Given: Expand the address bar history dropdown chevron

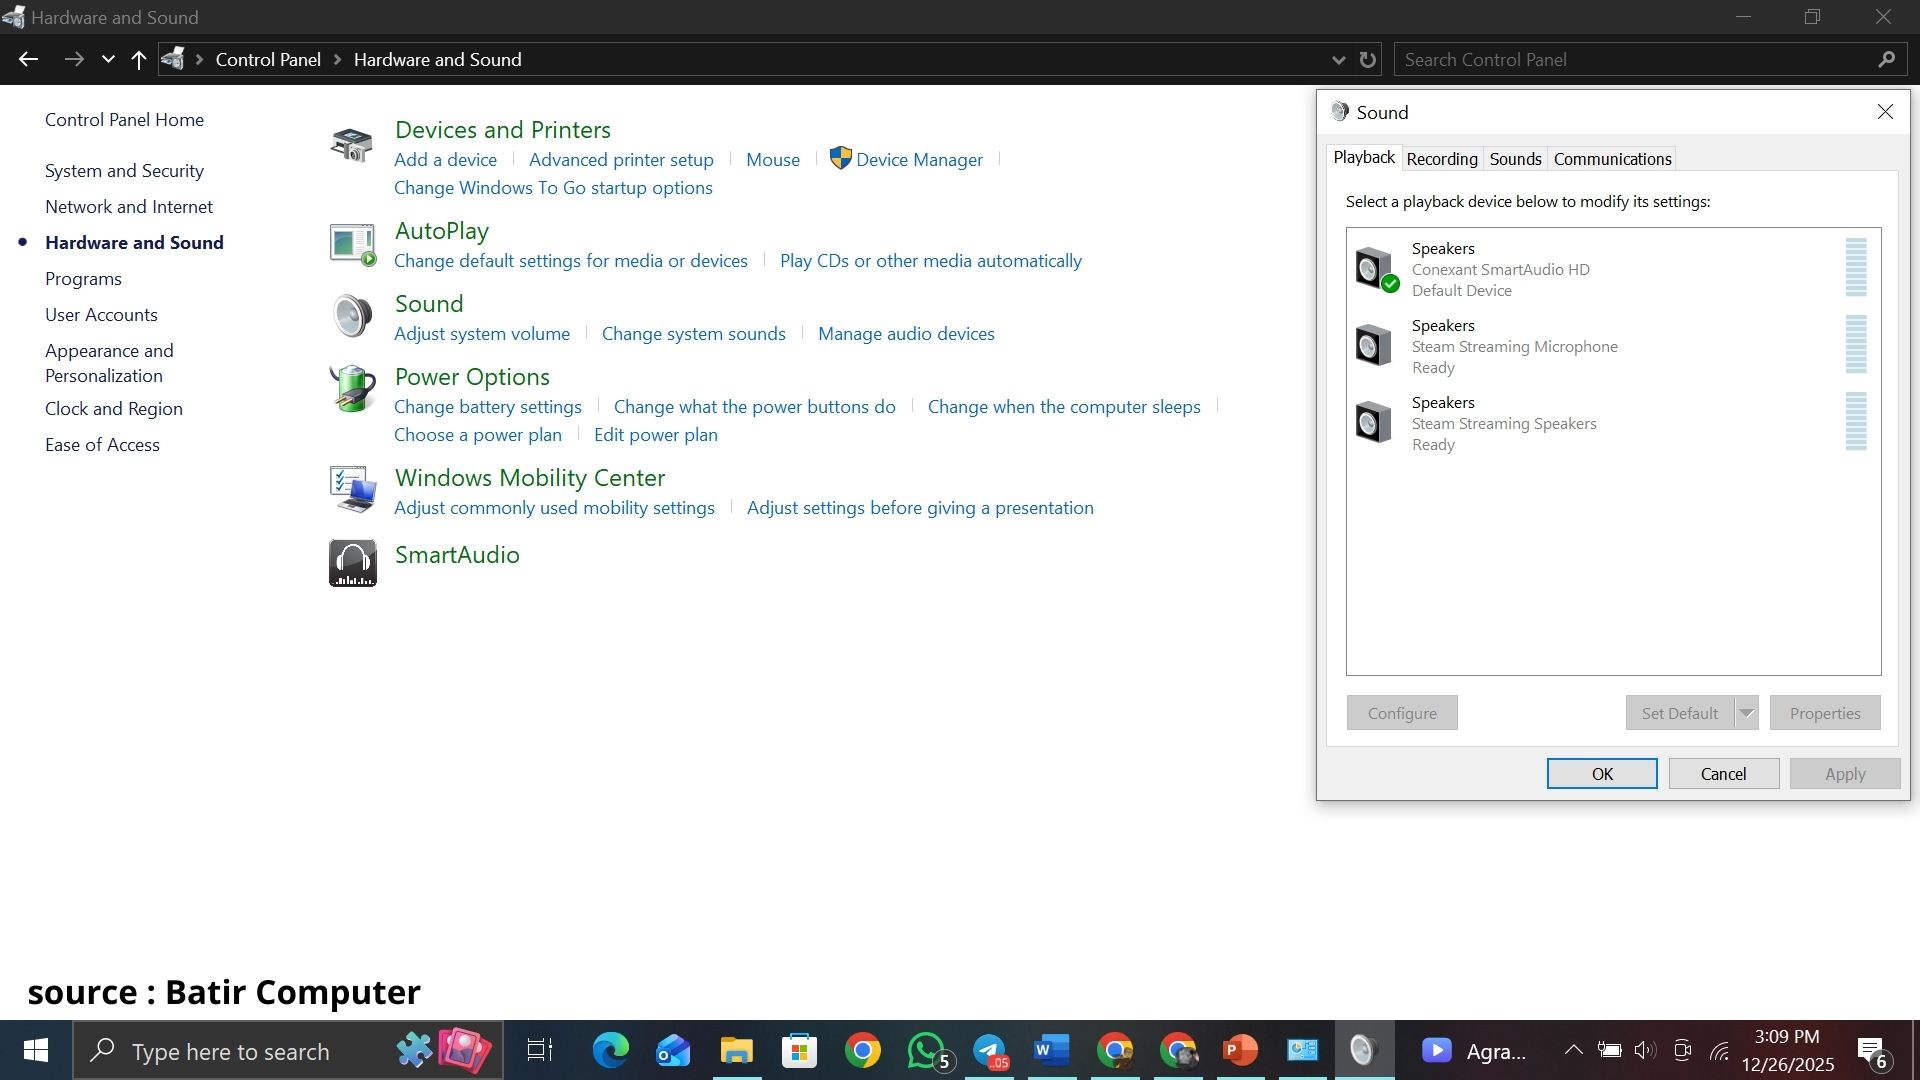Looking at the screenshot, I should [1338, 60].
